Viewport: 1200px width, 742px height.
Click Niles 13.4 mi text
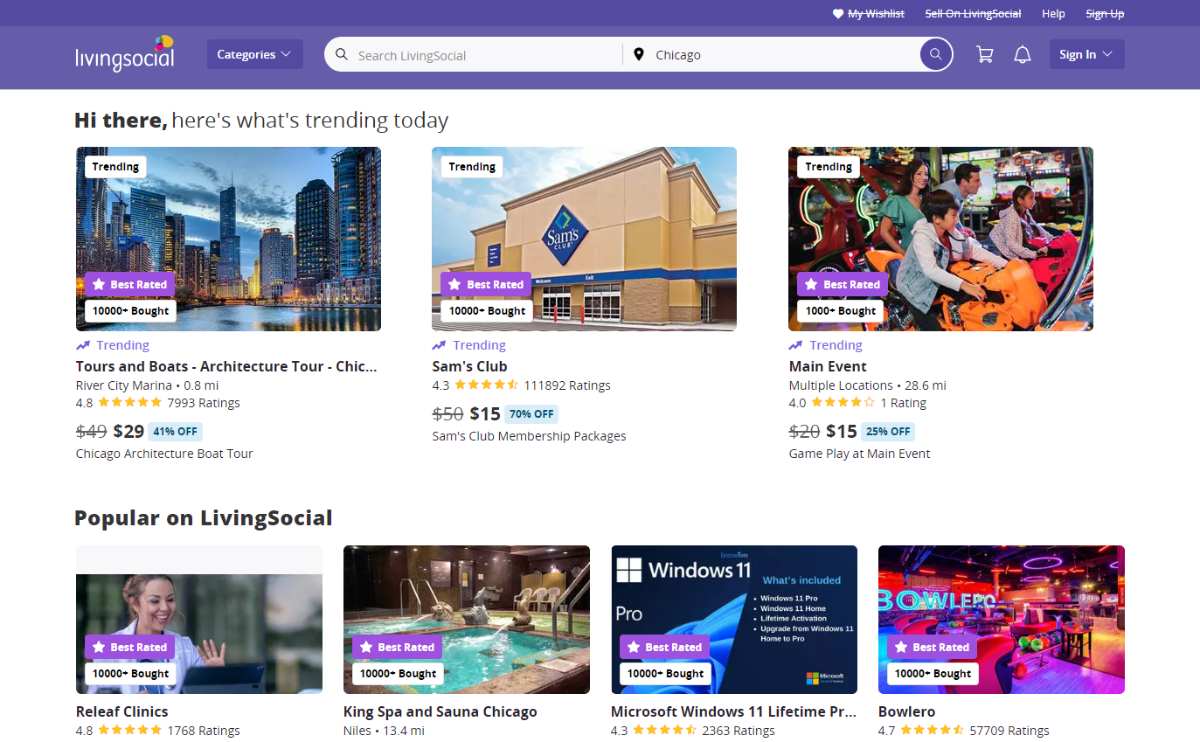coord(384,731)
